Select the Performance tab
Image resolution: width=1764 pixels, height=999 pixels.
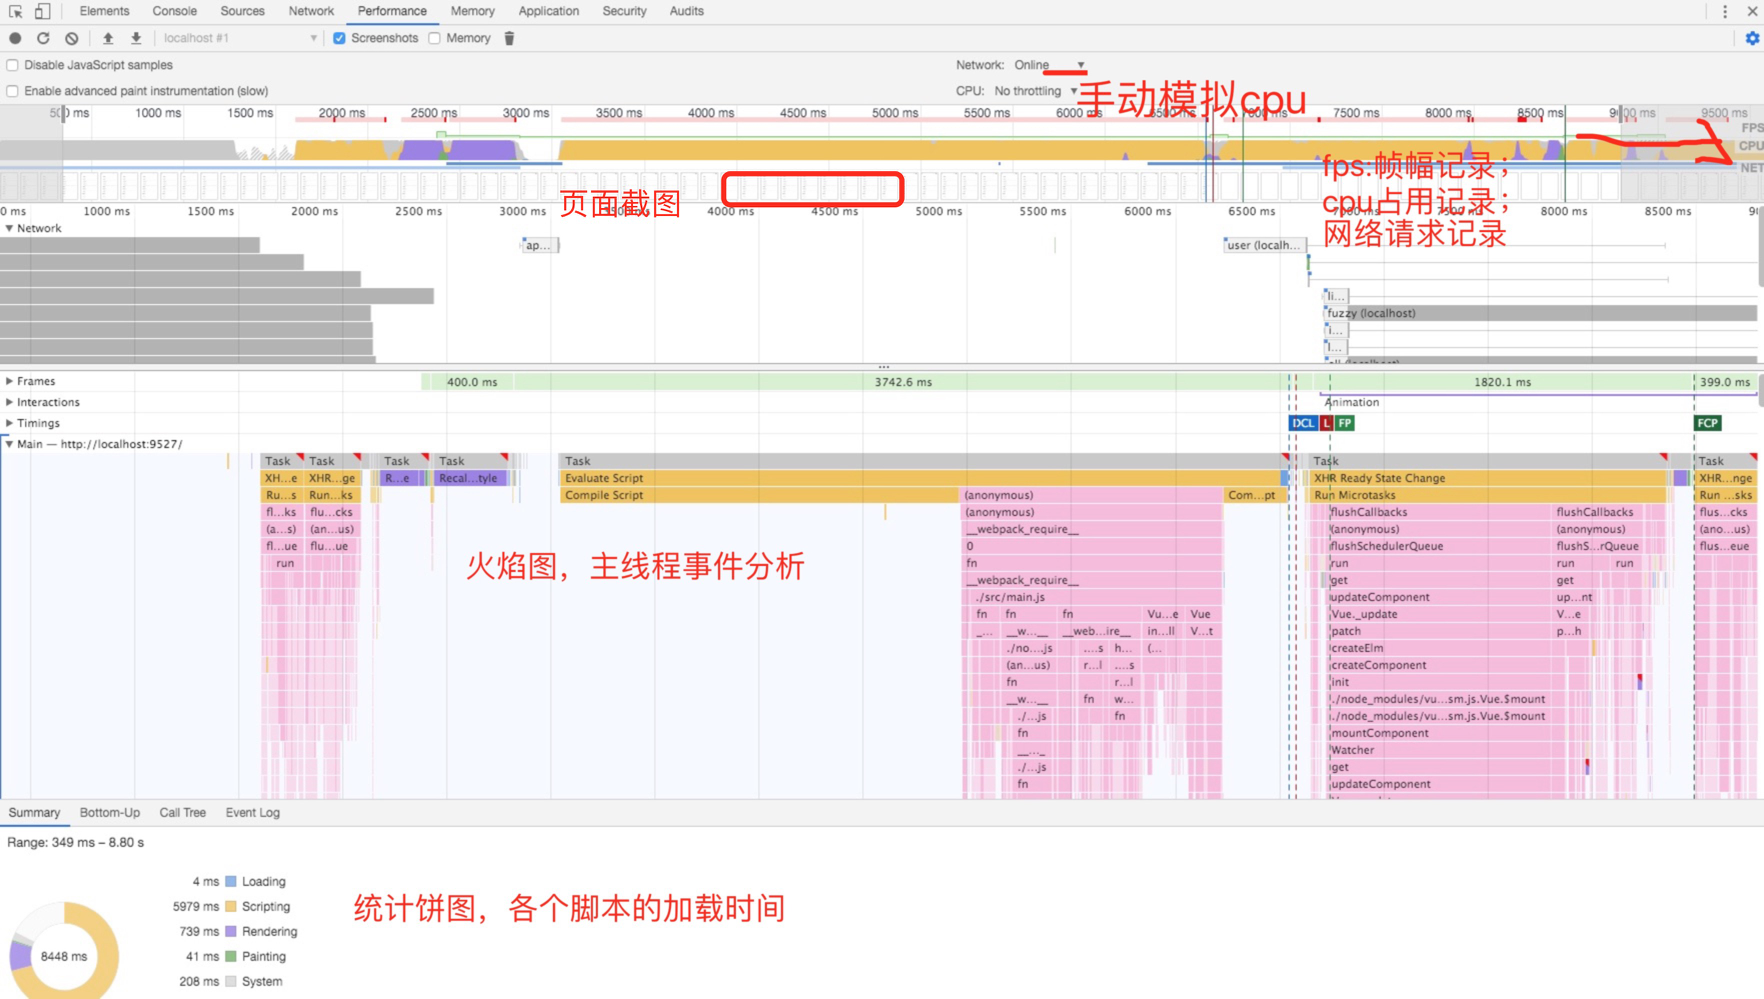tap(392, 11)
